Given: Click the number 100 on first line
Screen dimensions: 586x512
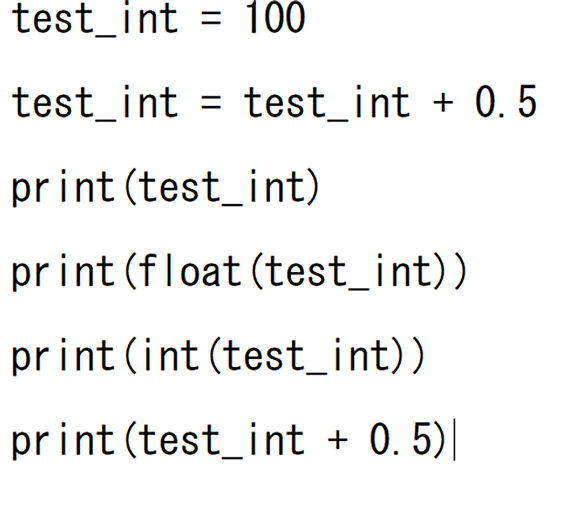Looking at the screenshot, I should click(x=276, y=17).
